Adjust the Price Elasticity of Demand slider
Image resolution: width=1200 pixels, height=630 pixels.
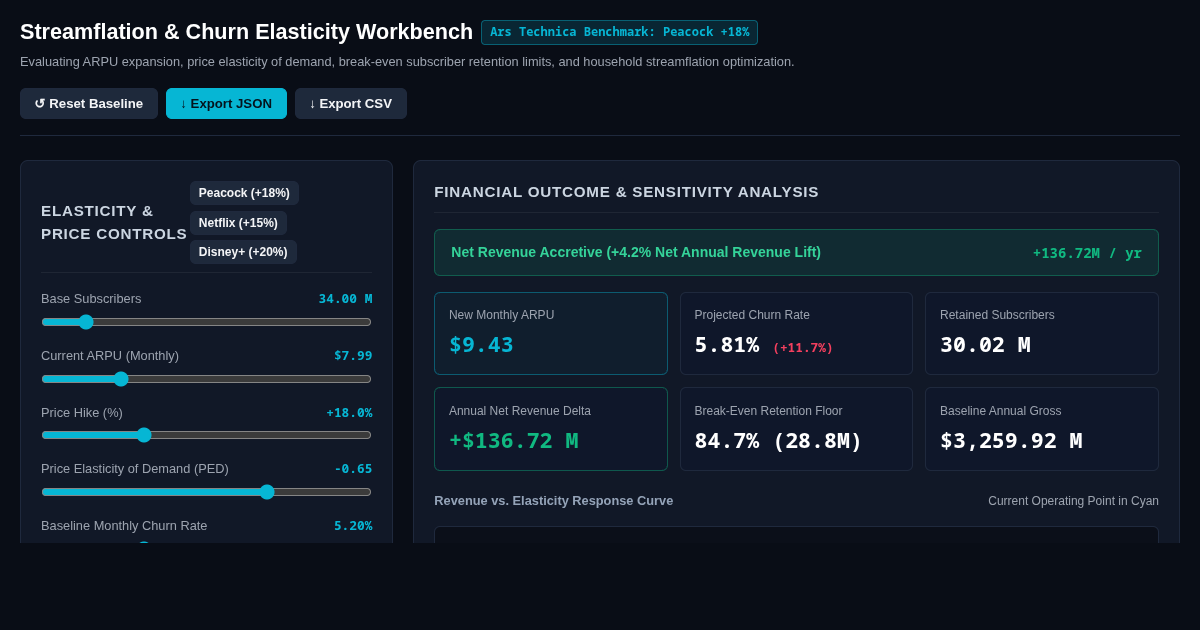point(206,492)
